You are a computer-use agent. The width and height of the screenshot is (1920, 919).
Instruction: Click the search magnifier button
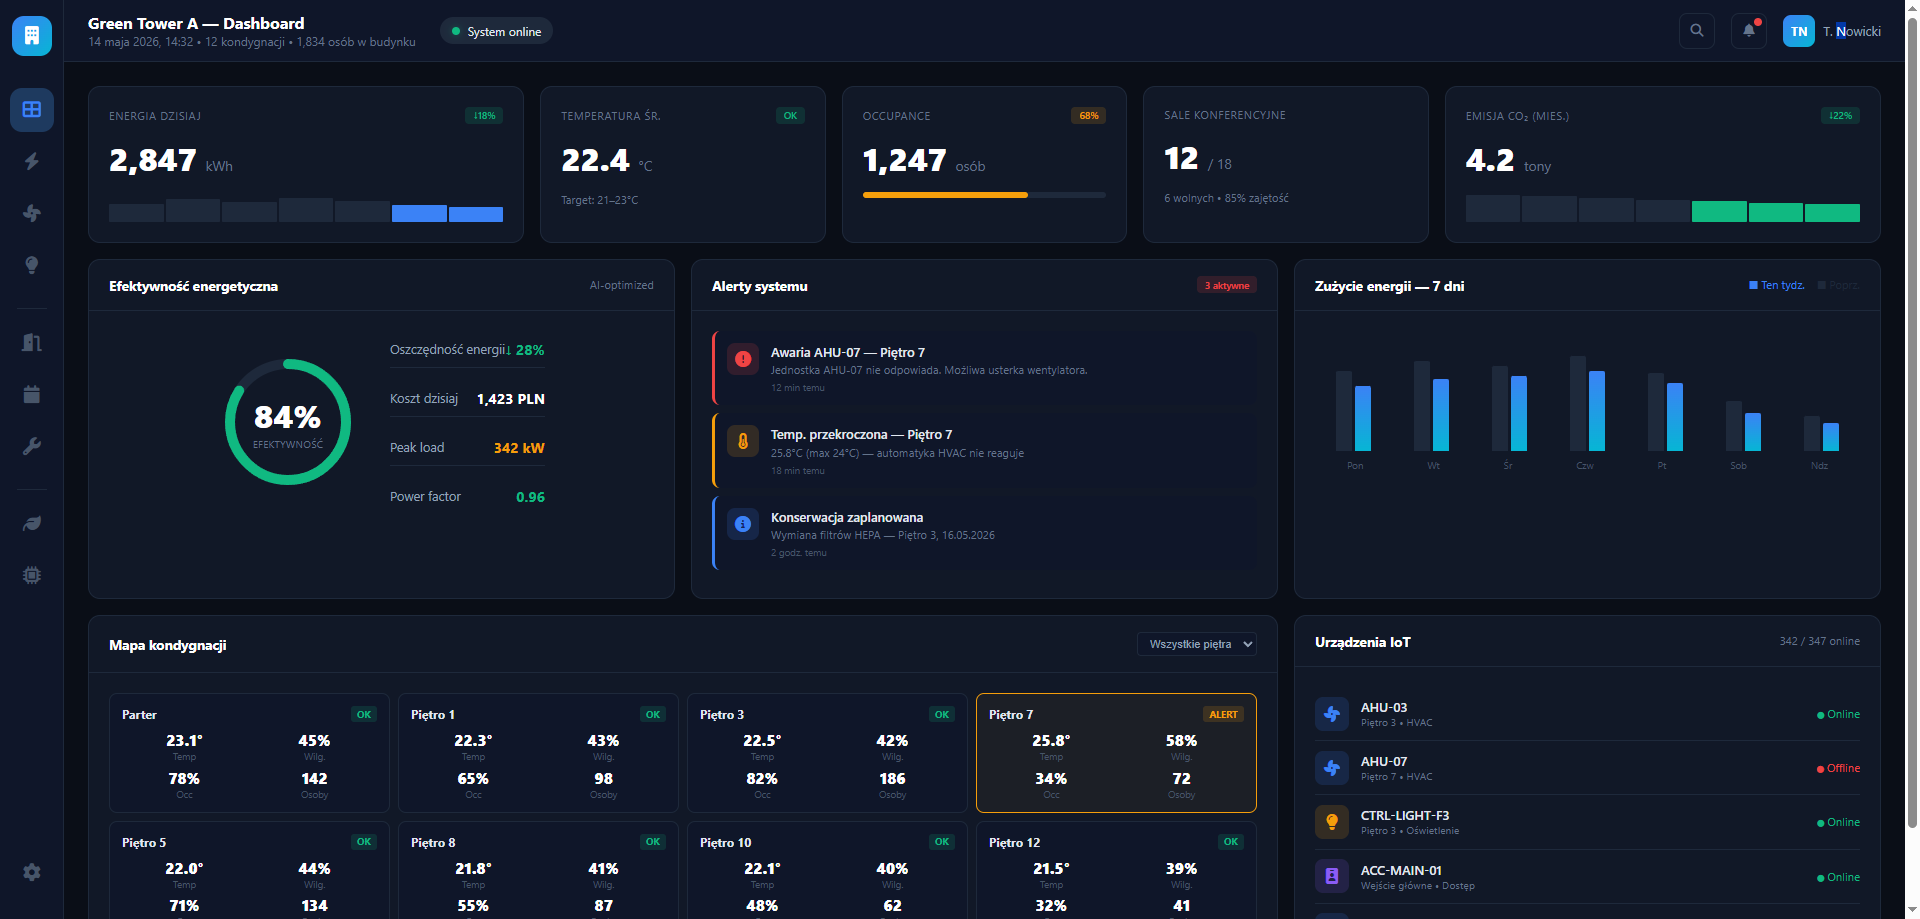point(1697,31)
